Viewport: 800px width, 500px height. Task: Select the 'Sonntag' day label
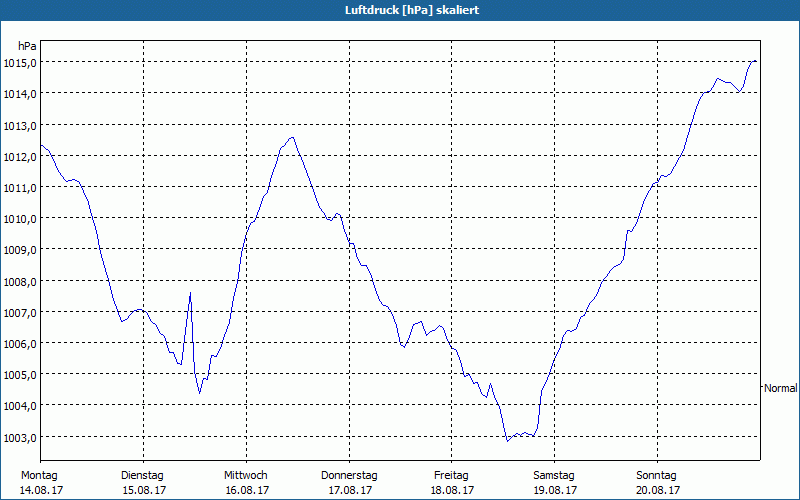click(656, 476)
